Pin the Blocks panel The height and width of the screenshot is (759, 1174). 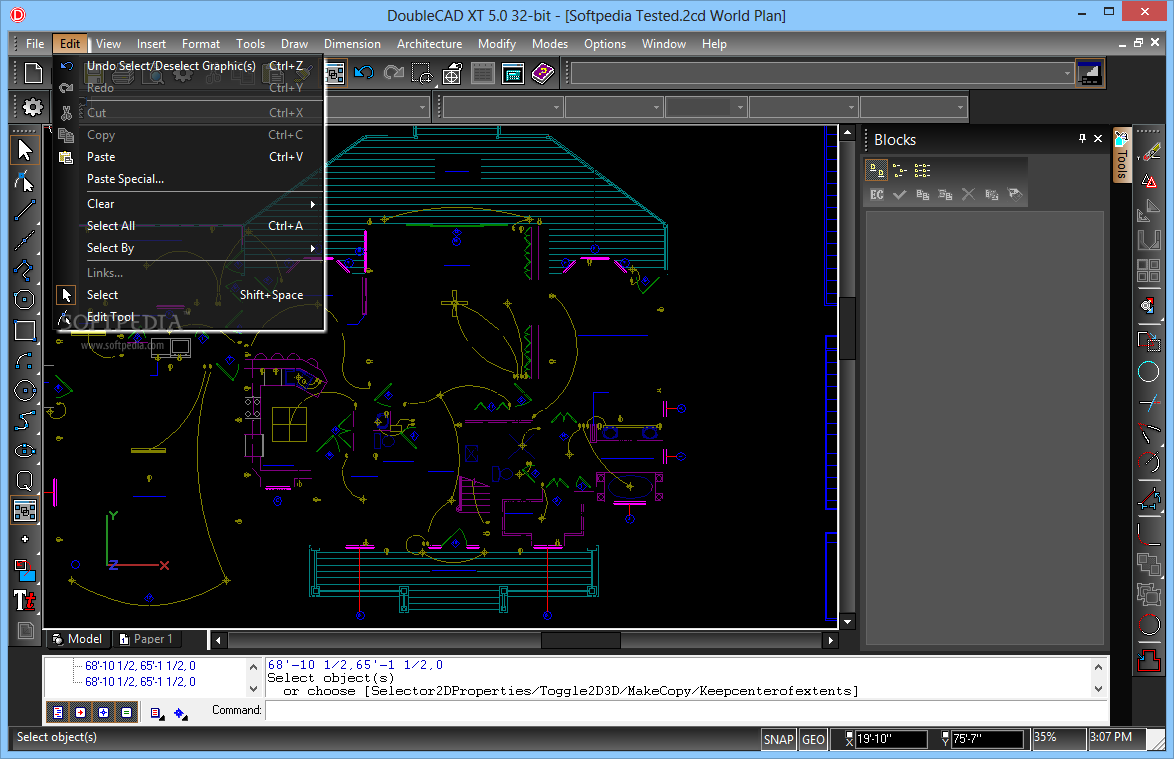point(1082,138)
